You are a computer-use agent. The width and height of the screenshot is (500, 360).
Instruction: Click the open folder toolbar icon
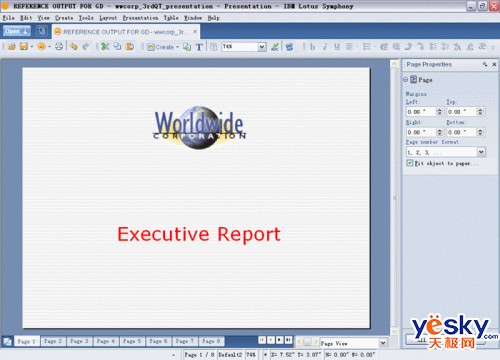[12, 47]
